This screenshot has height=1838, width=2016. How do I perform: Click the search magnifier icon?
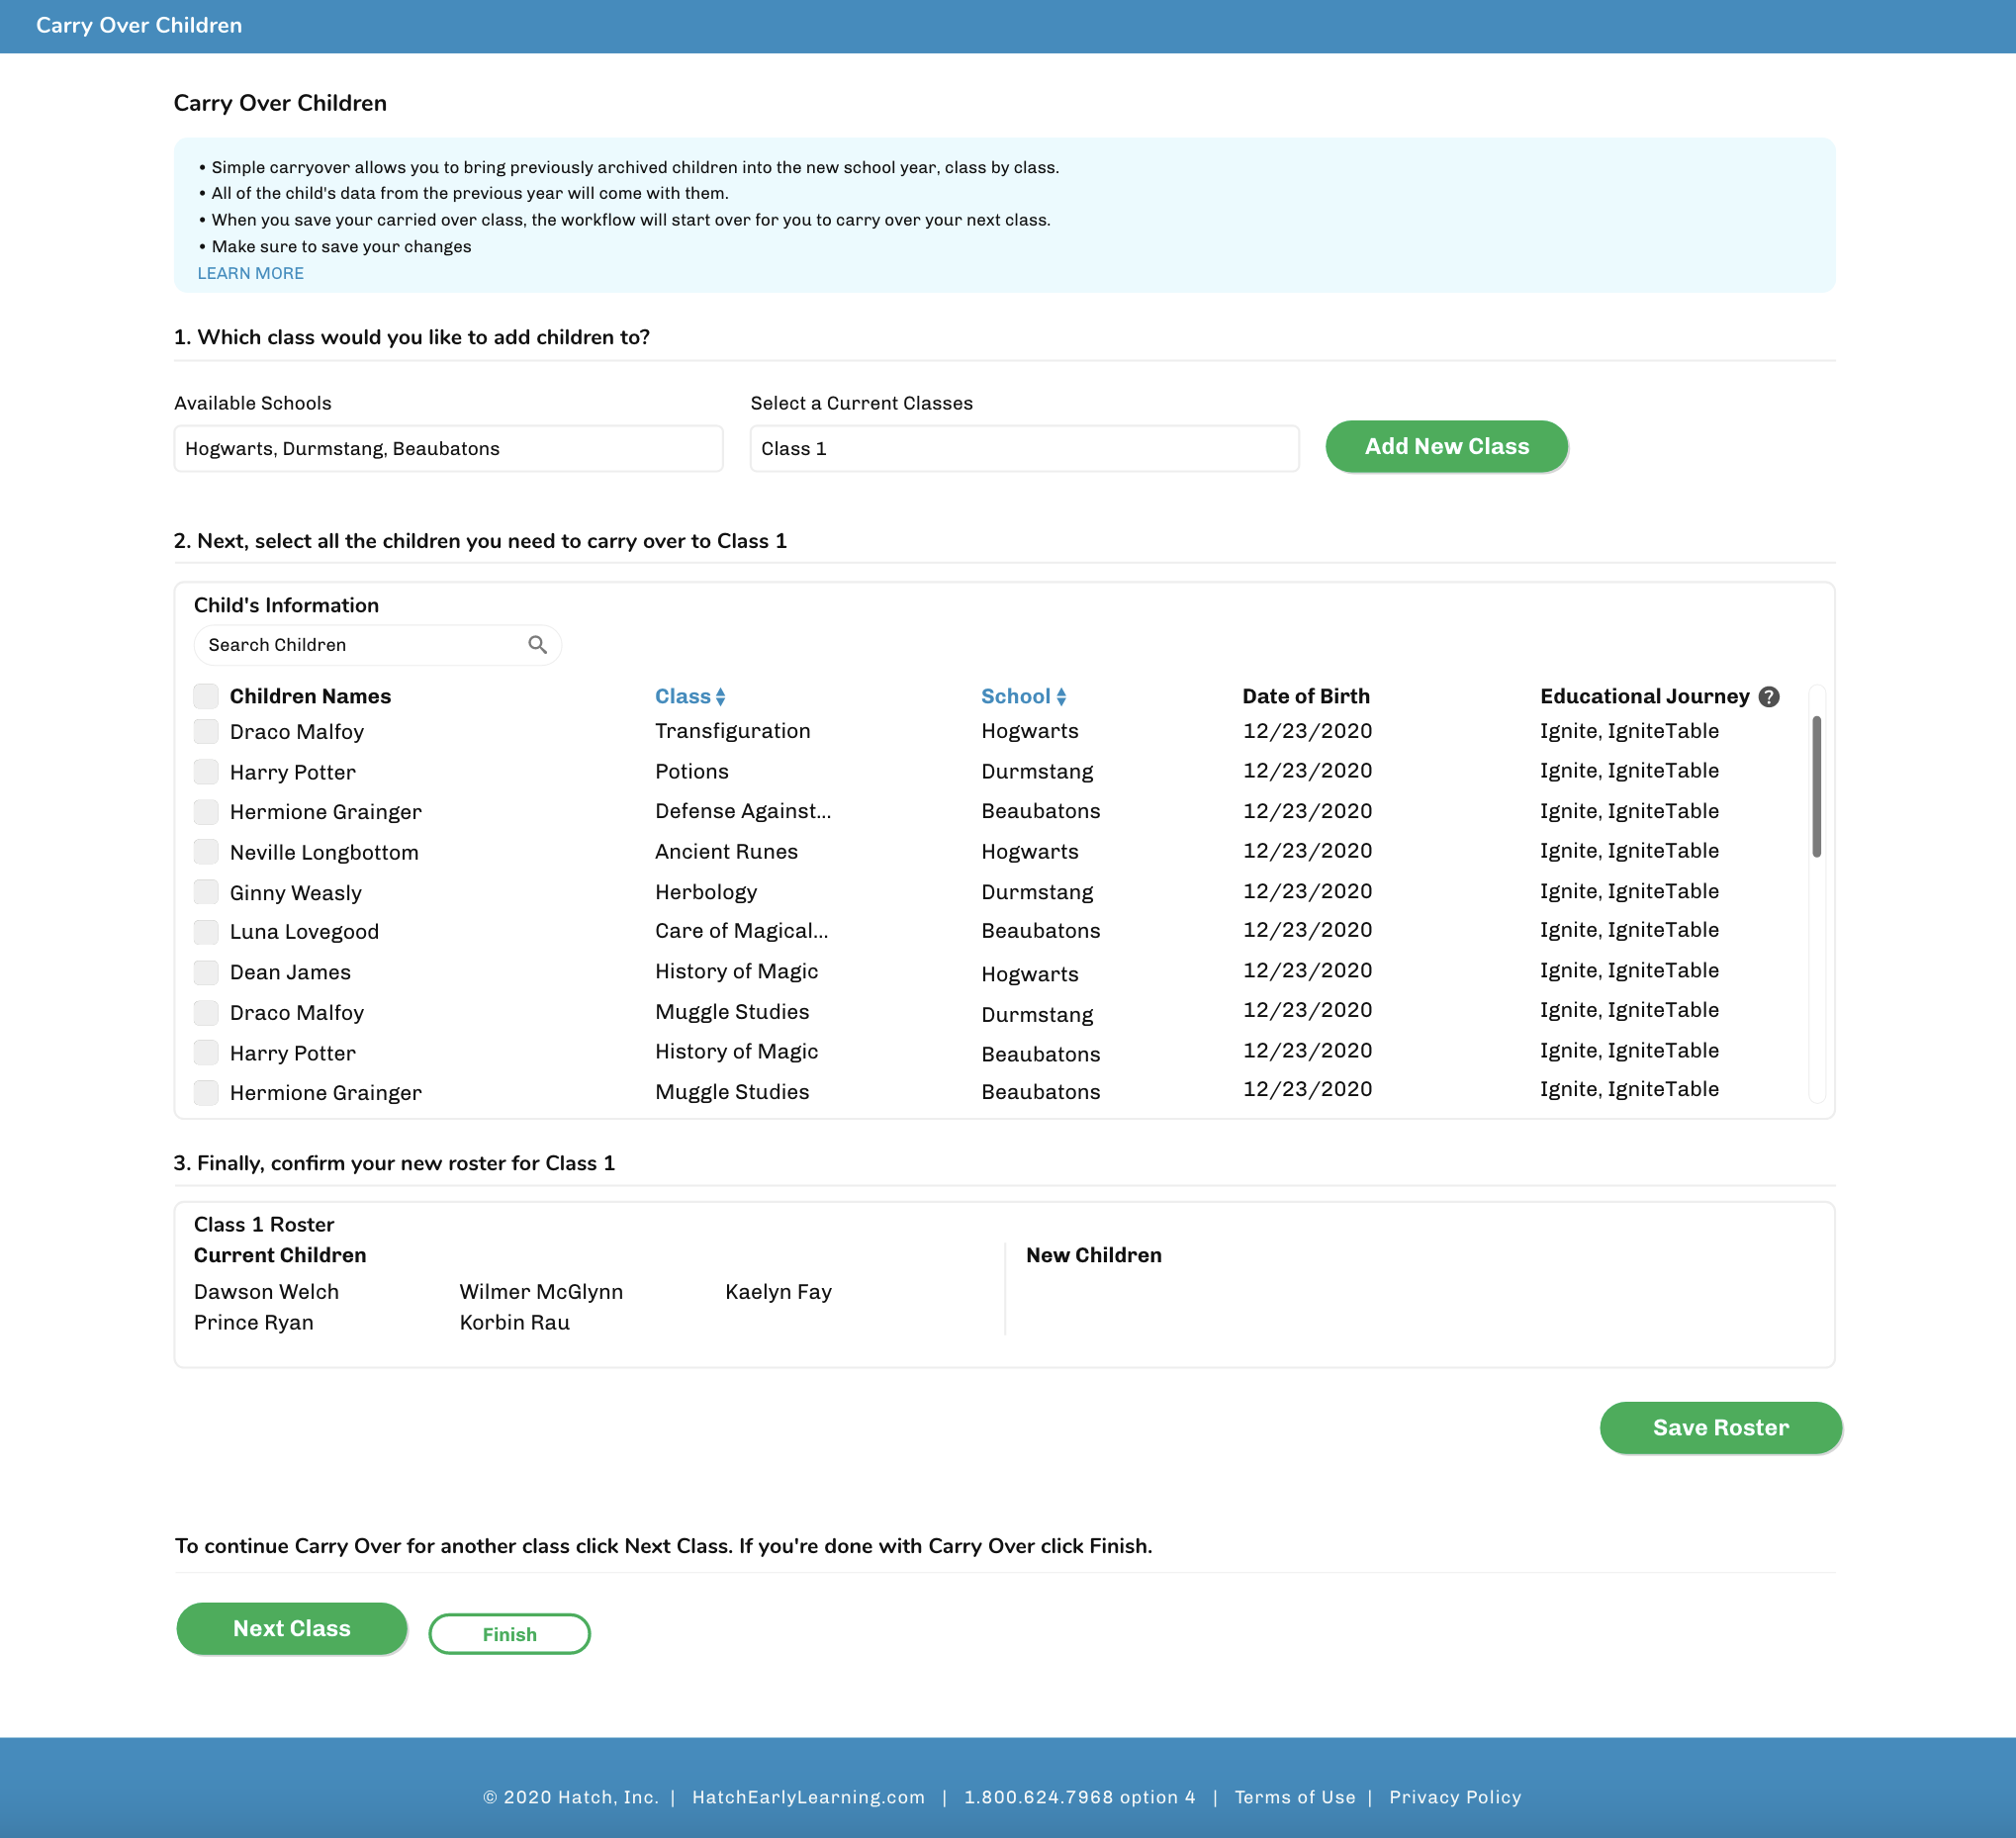pos(537,645)
